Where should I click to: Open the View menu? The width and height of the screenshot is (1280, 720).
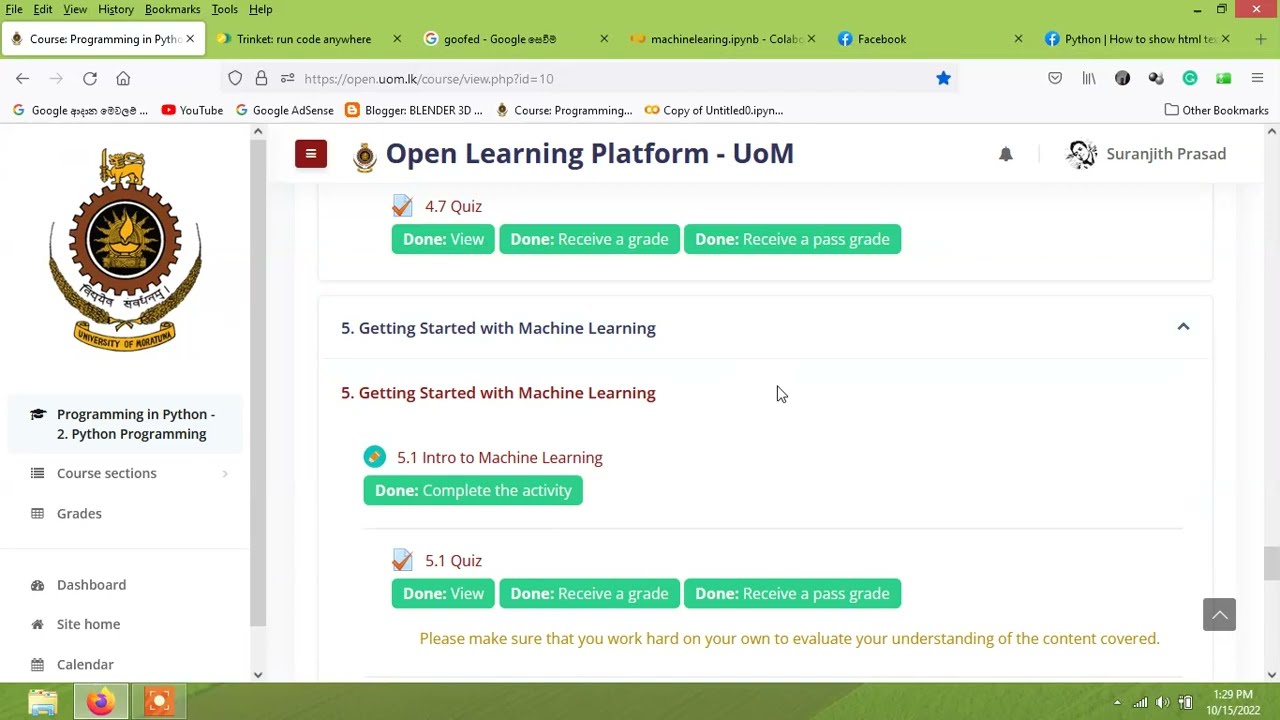point(75,9)
